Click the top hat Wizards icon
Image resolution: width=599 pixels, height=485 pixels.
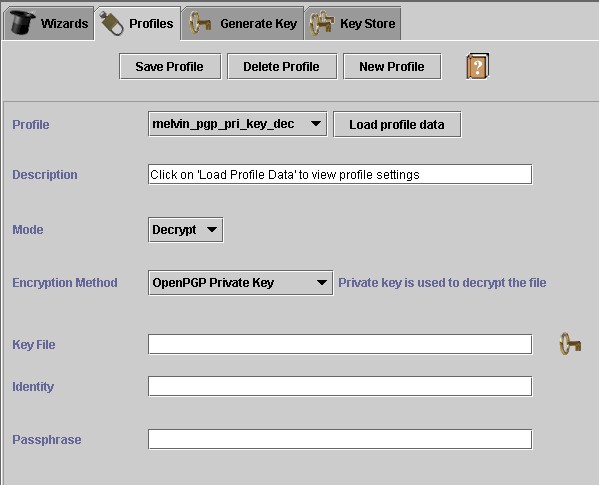[x=23, y=23]
